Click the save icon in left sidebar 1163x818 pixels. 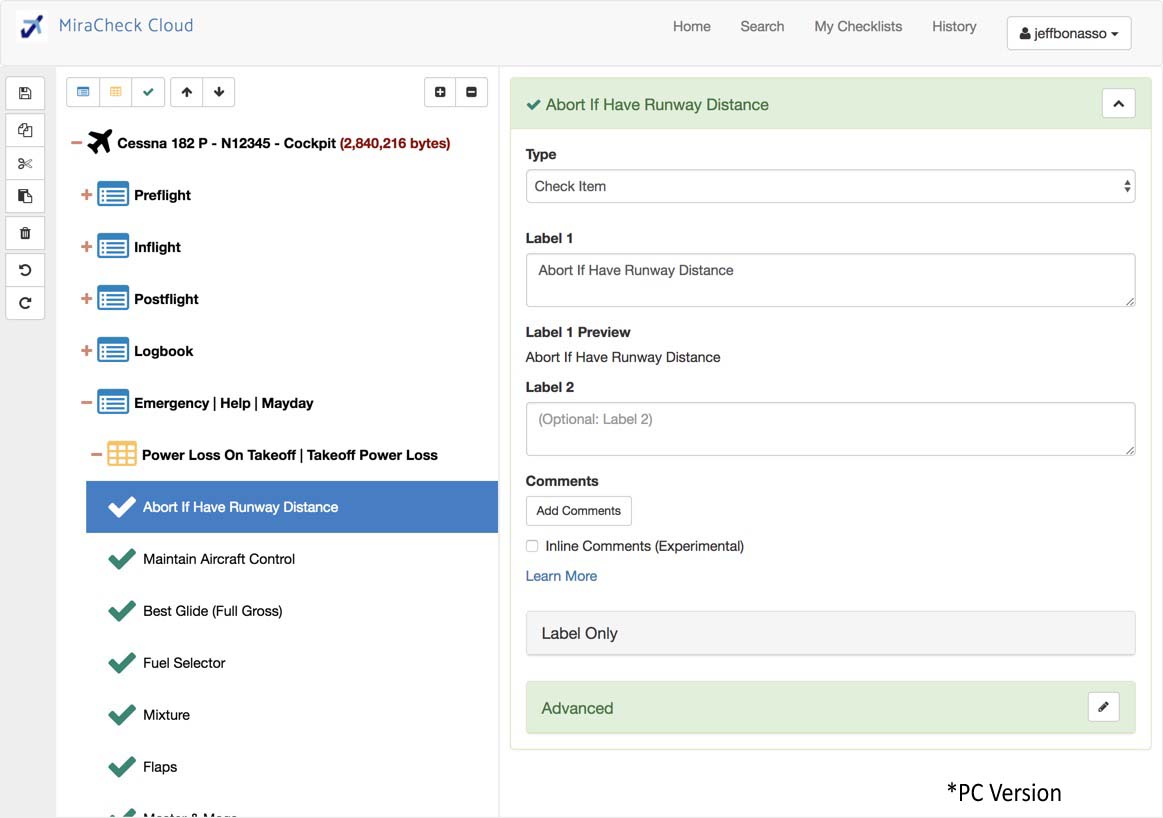tap(24, 93)
